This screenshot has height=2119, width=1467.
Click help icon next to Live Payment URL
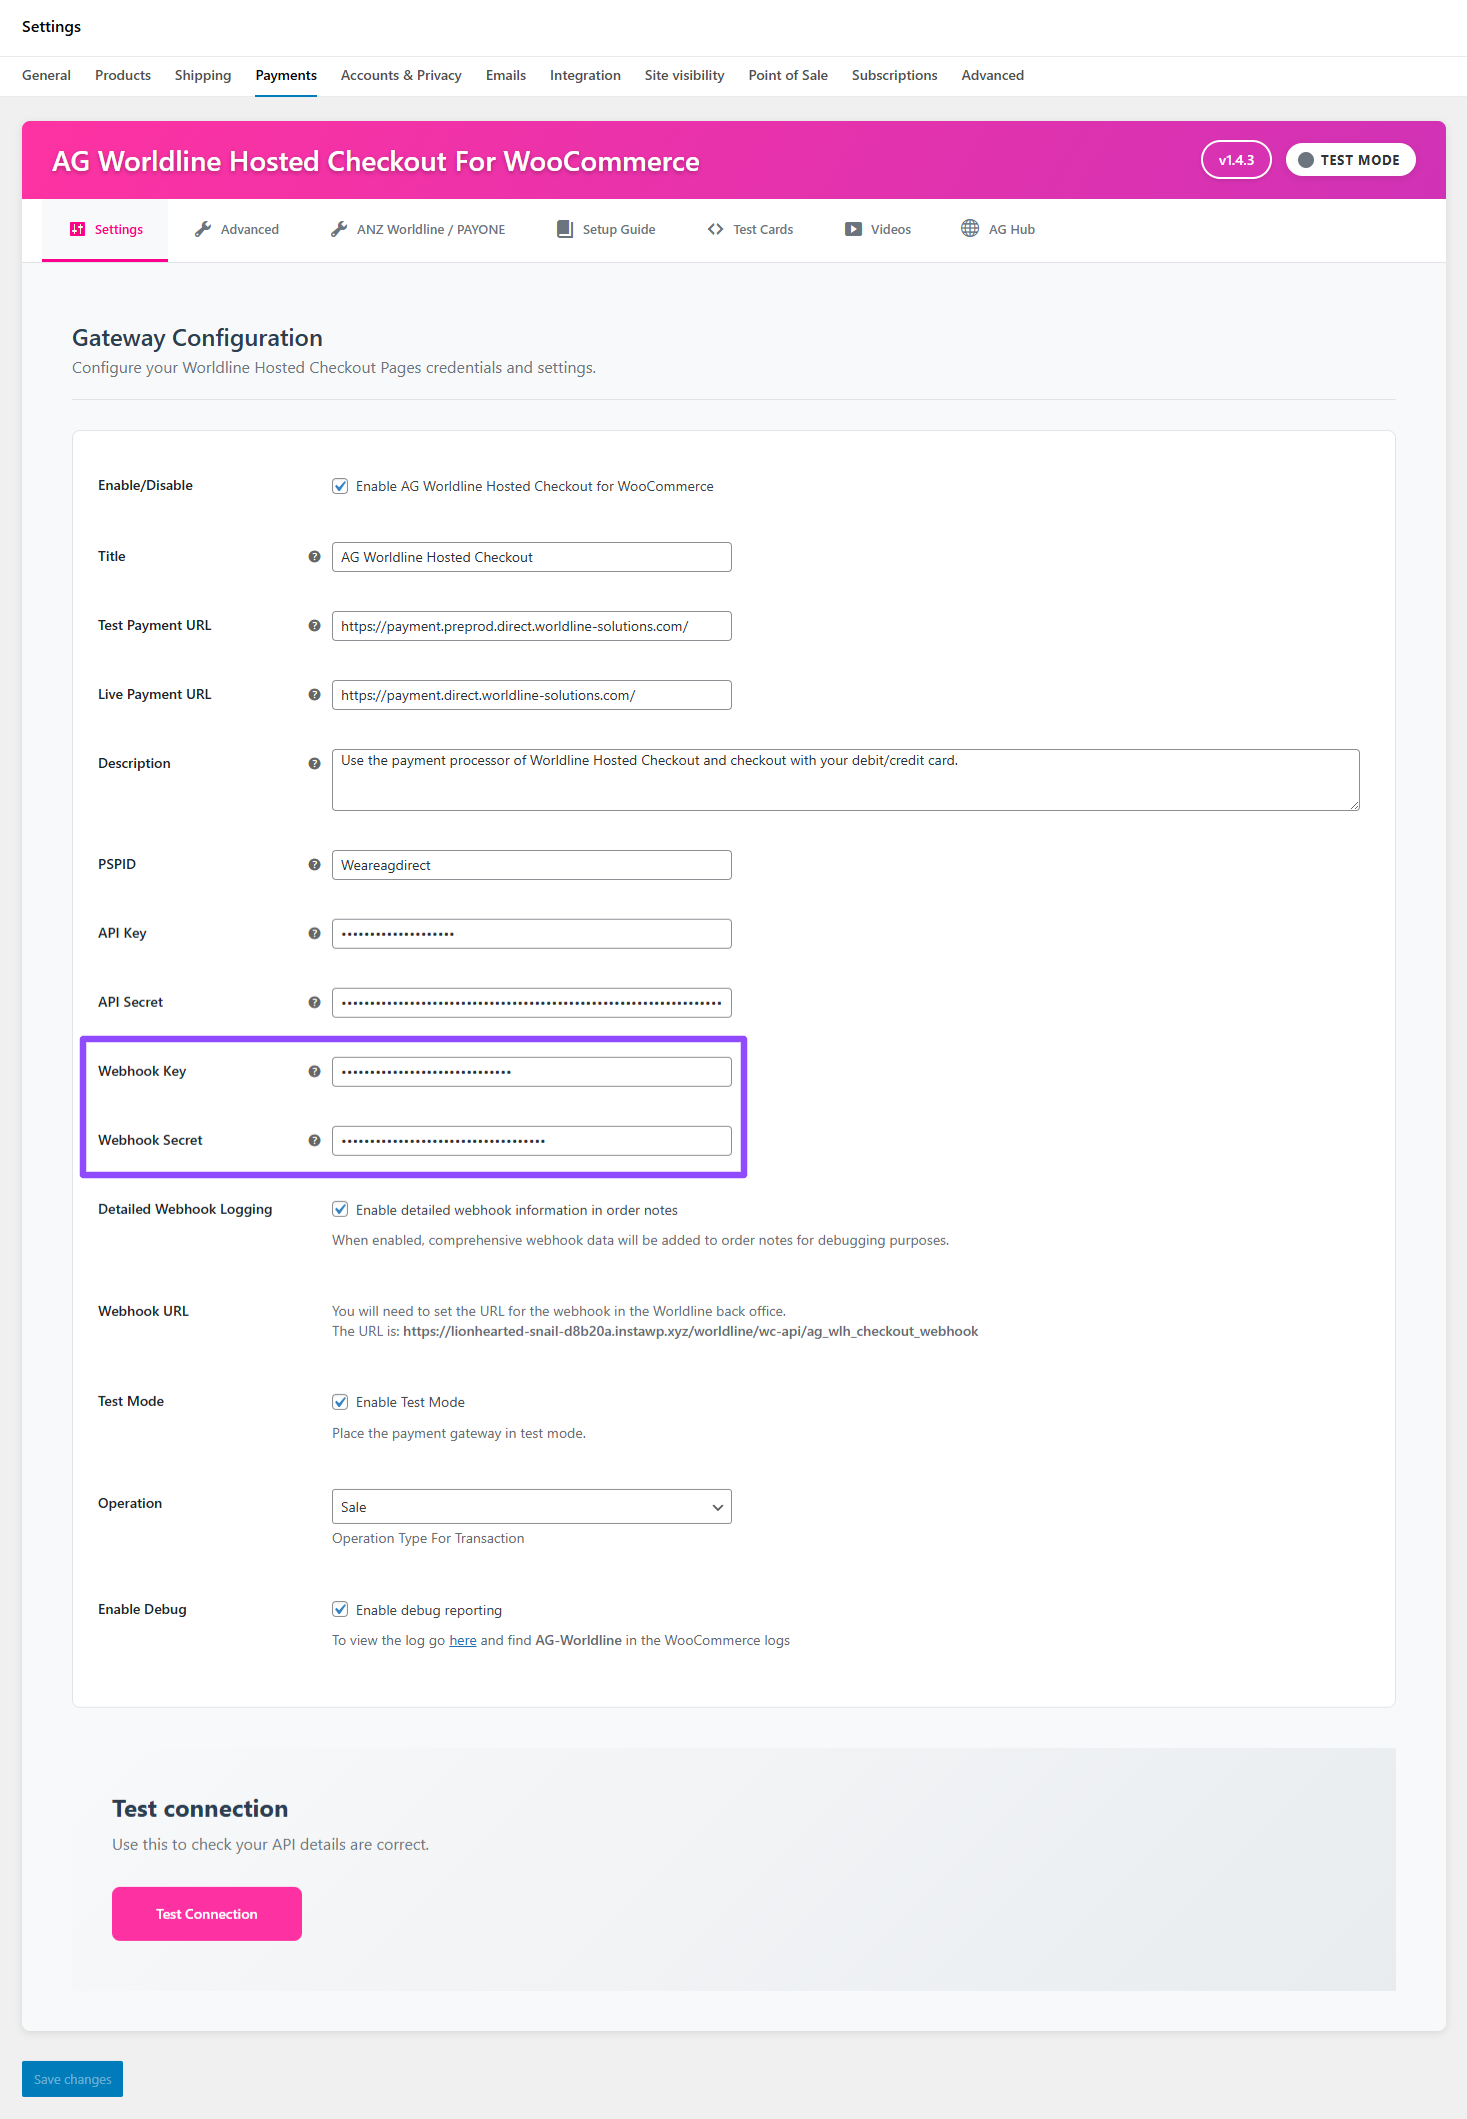314,695
